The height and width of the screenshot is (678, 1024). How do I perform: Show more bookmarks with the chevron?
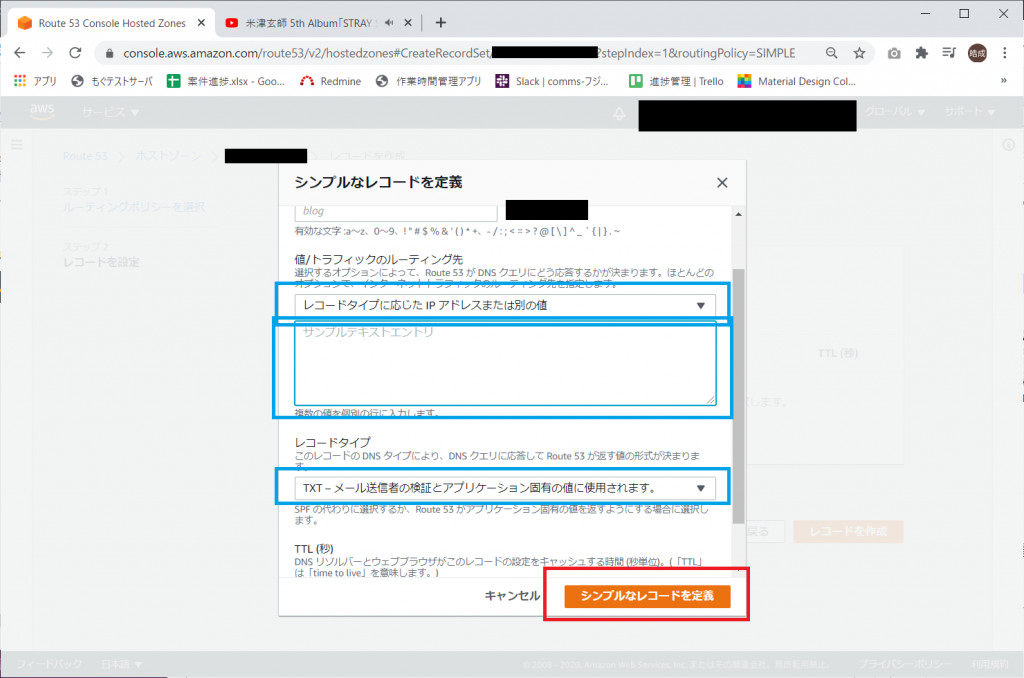[x=1004, y=81]
